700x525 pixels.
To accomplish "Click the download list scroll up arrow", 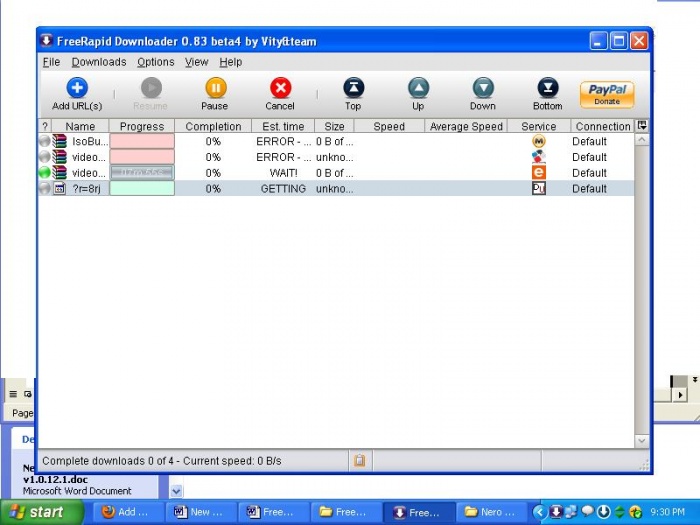I will point(642,140).
